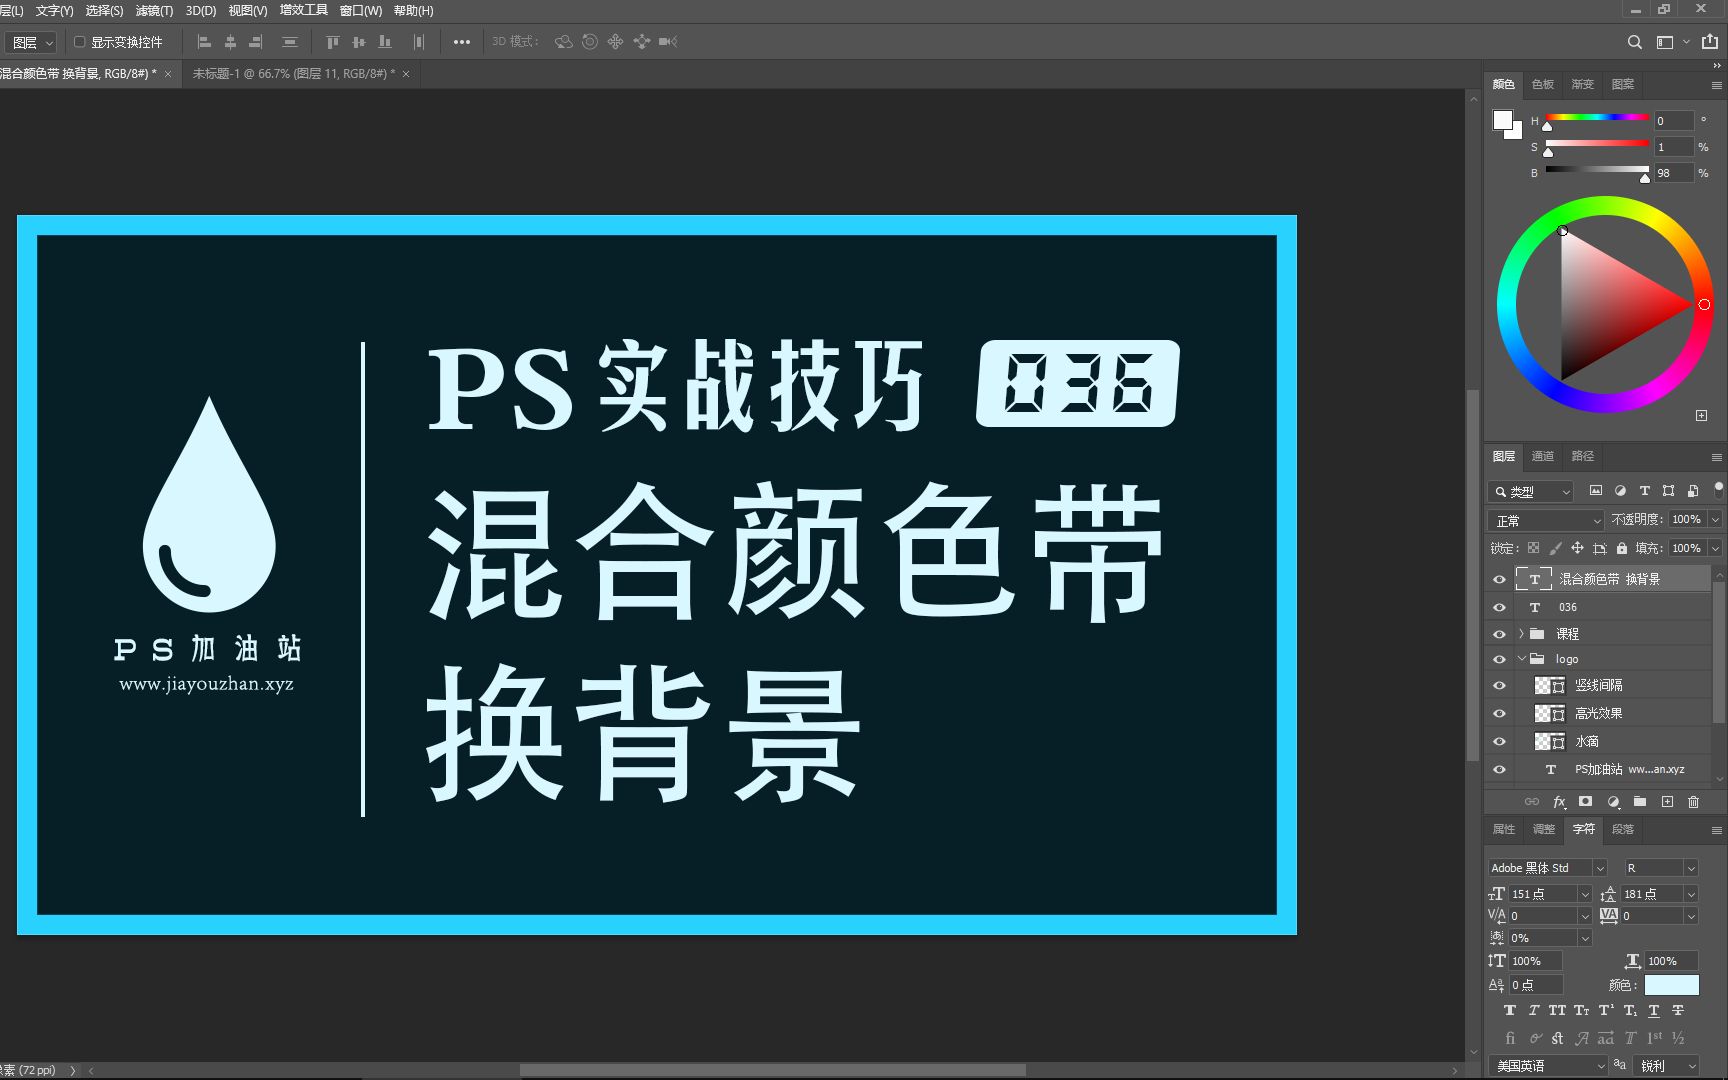Open the 美国英语 language dropdown

click(x=1548, y=1066)
